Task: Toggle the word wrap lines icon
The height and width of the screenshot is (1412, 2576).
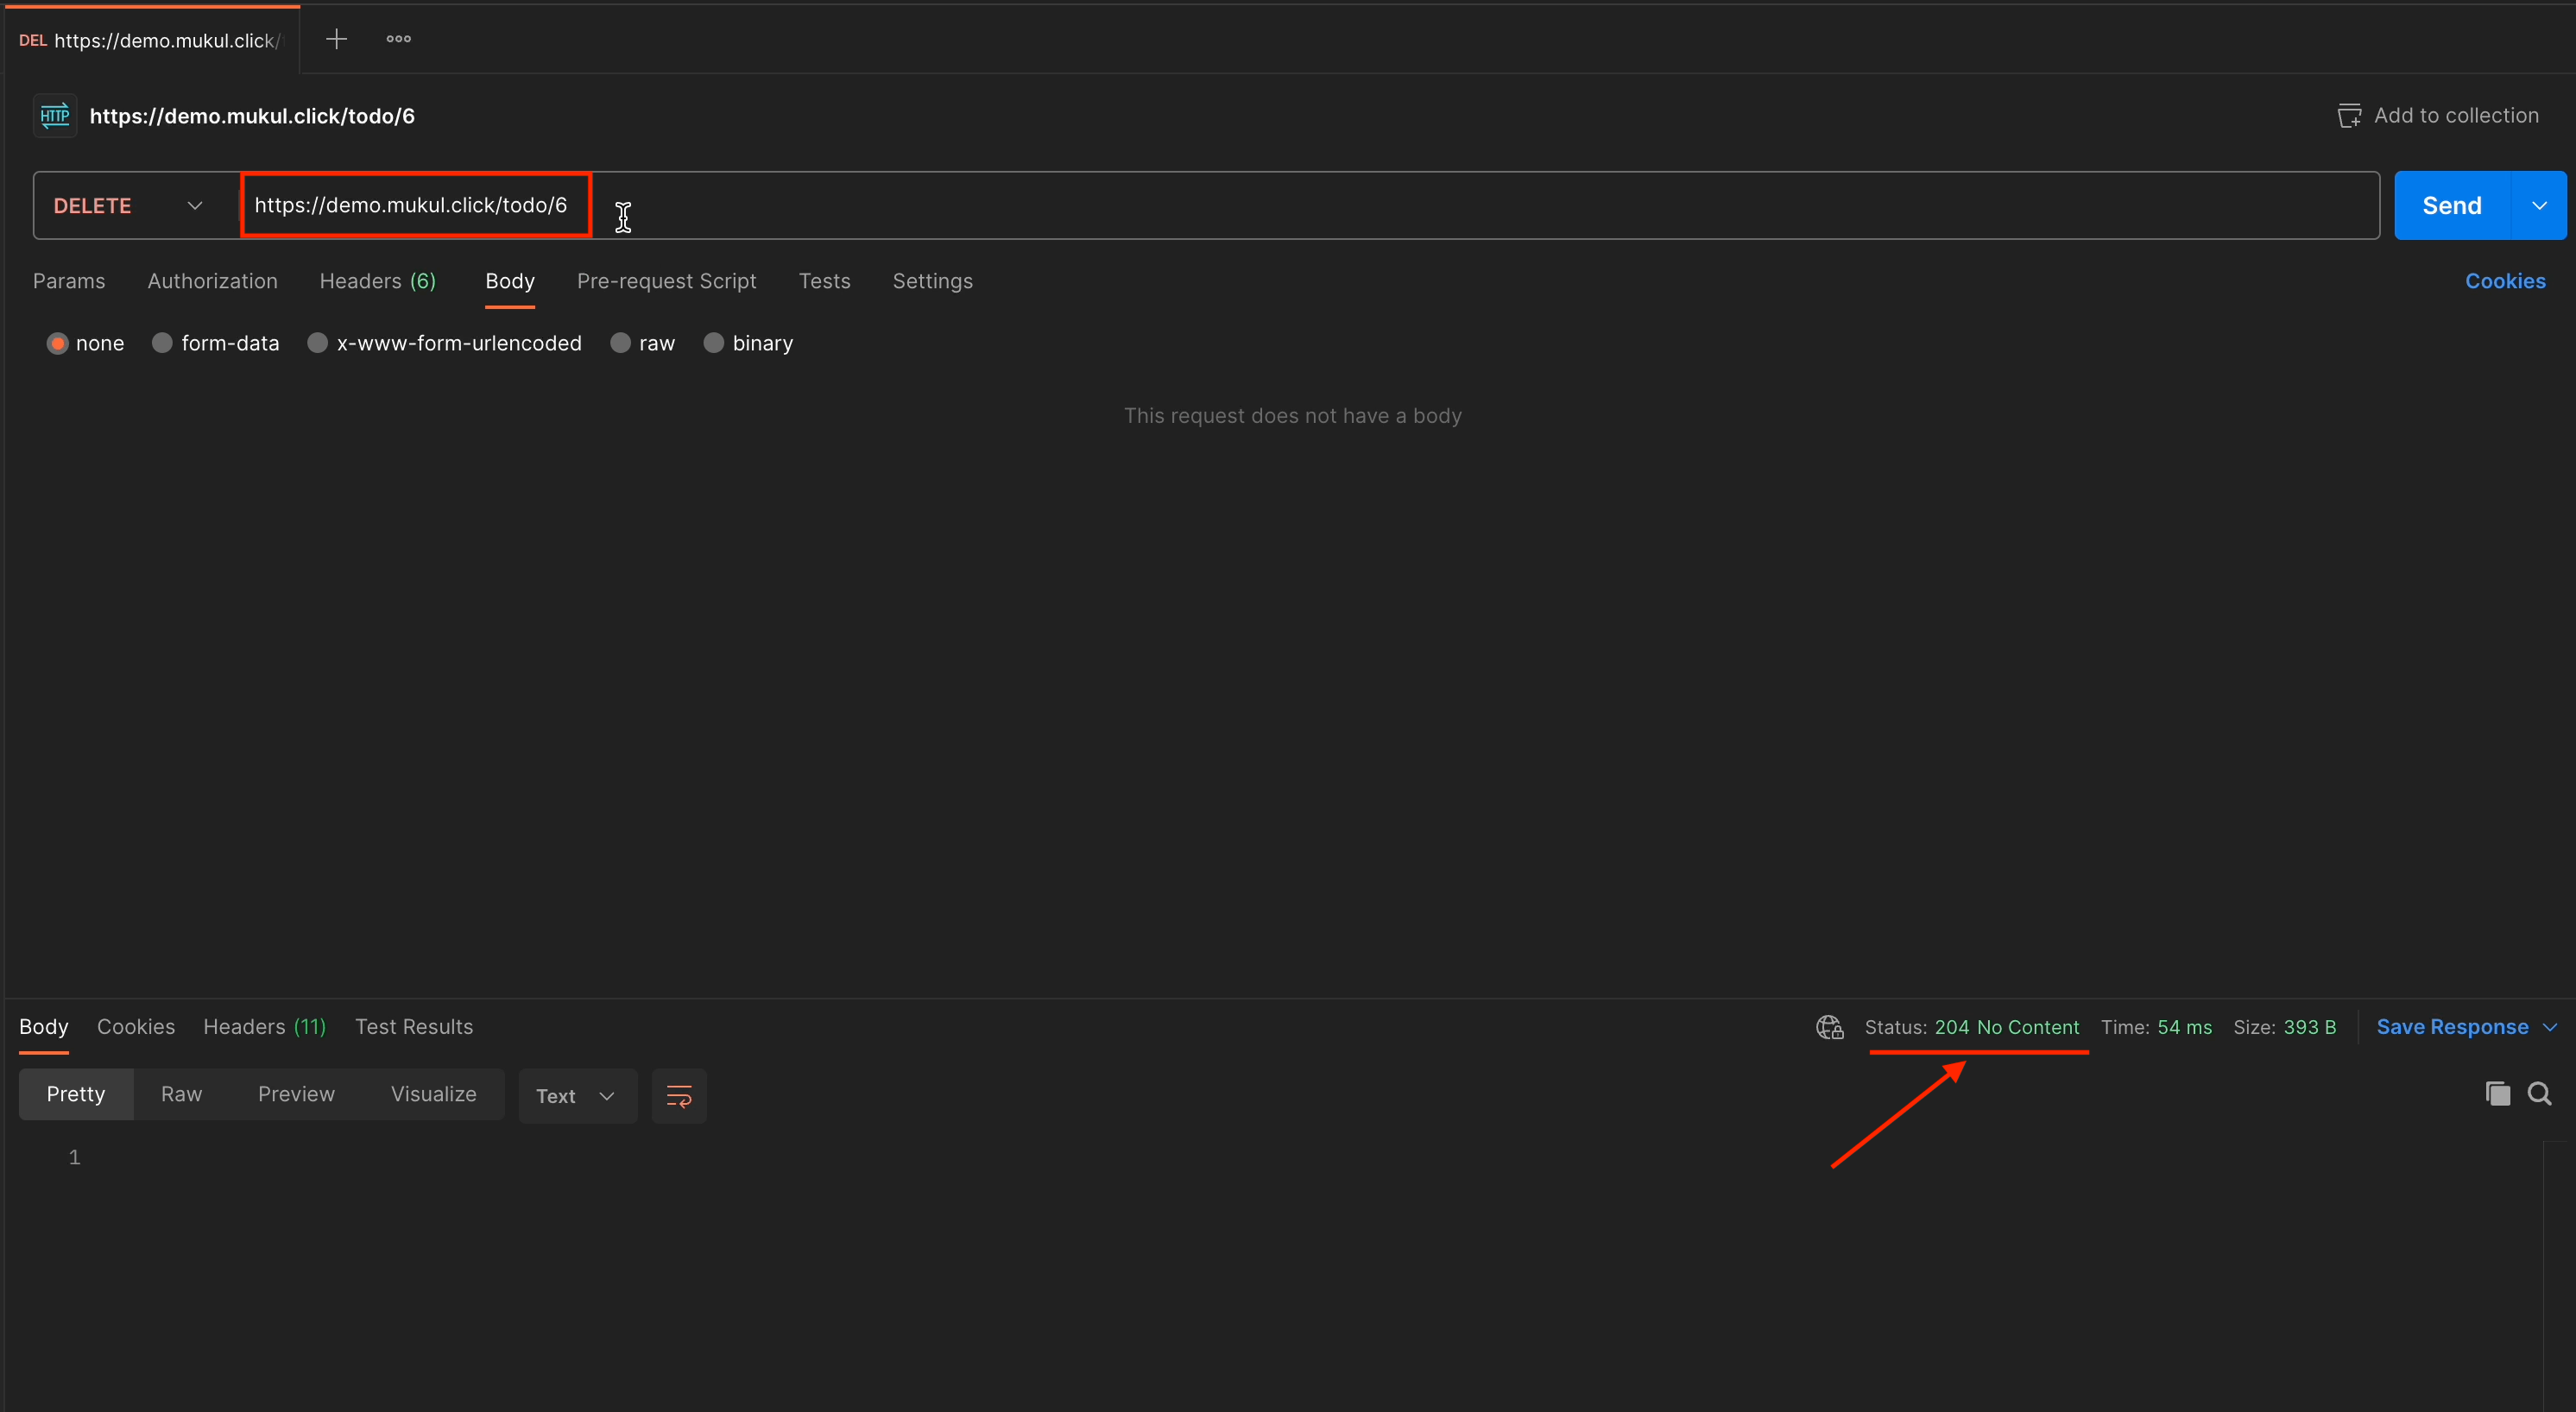Action: (x=679, y=1096)
